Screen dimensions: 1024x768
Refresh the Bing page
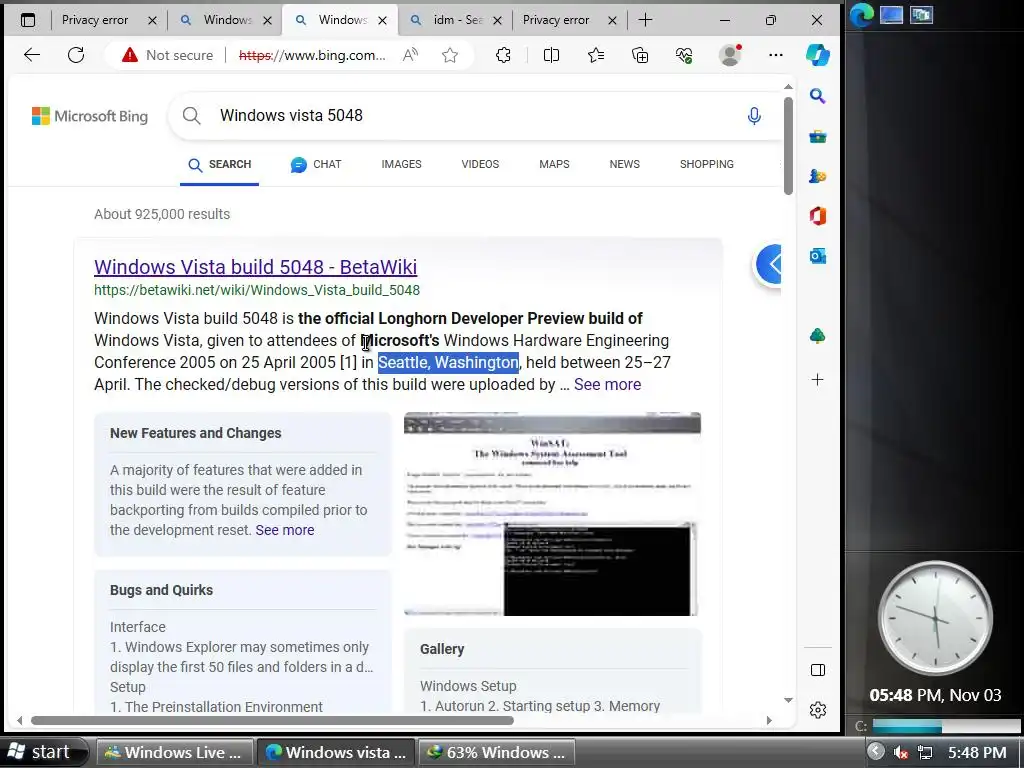[76, 55]
